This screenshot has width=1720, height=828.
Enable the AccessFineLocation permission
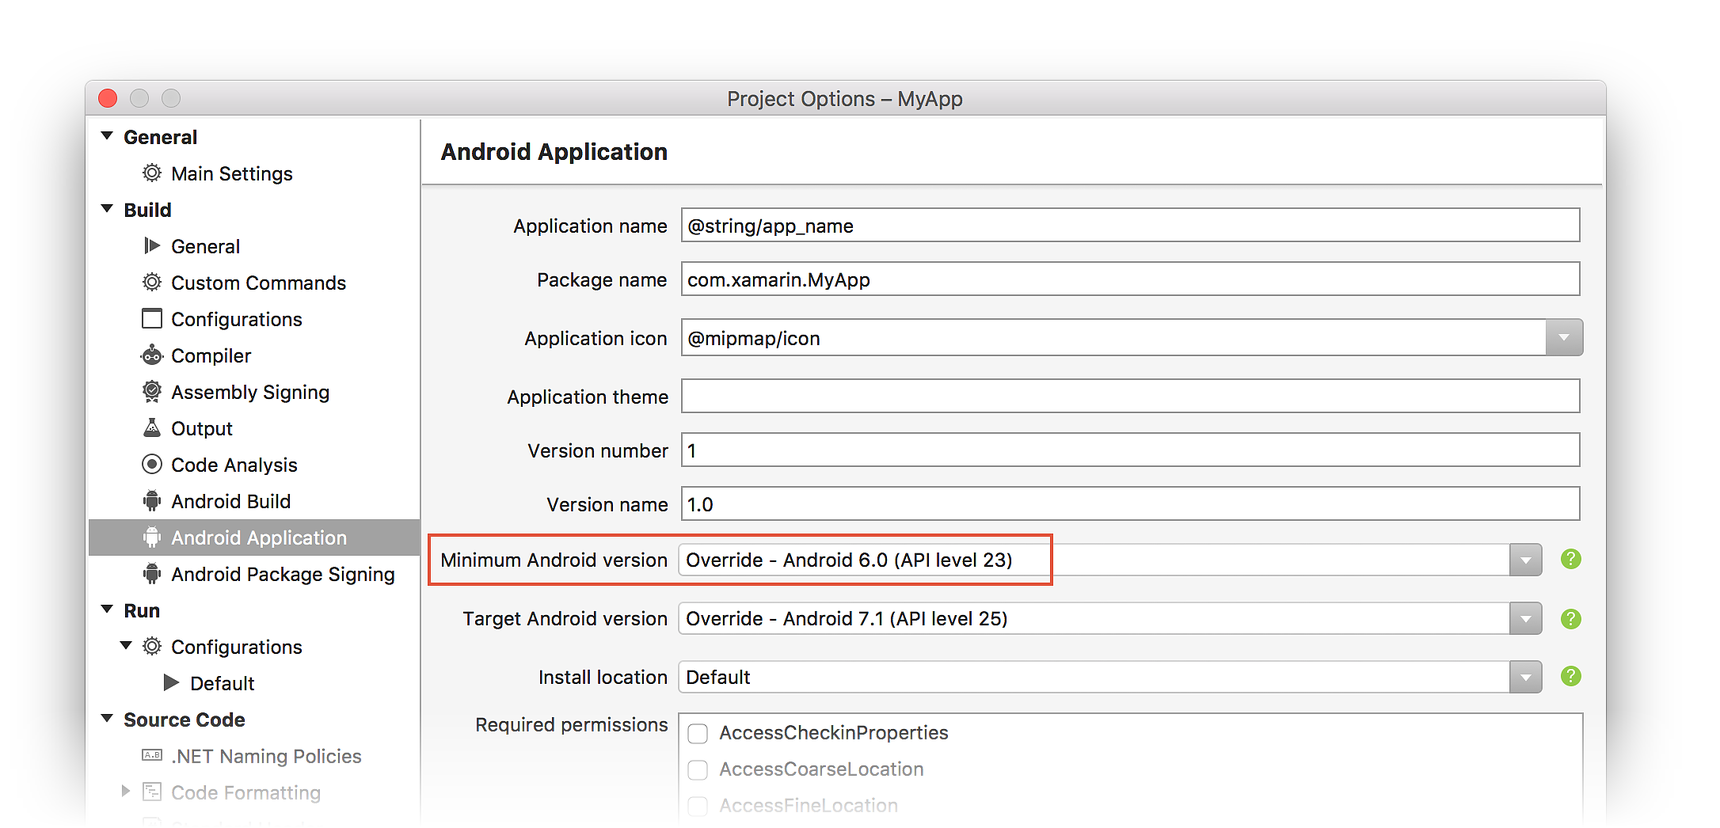click(698, 806)
